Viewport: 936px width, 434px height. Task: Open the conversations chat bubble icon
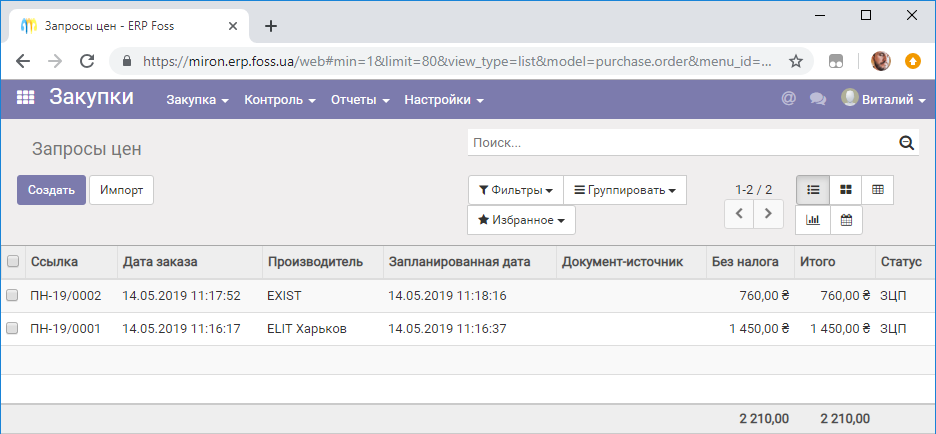click(x=817, y=99)
